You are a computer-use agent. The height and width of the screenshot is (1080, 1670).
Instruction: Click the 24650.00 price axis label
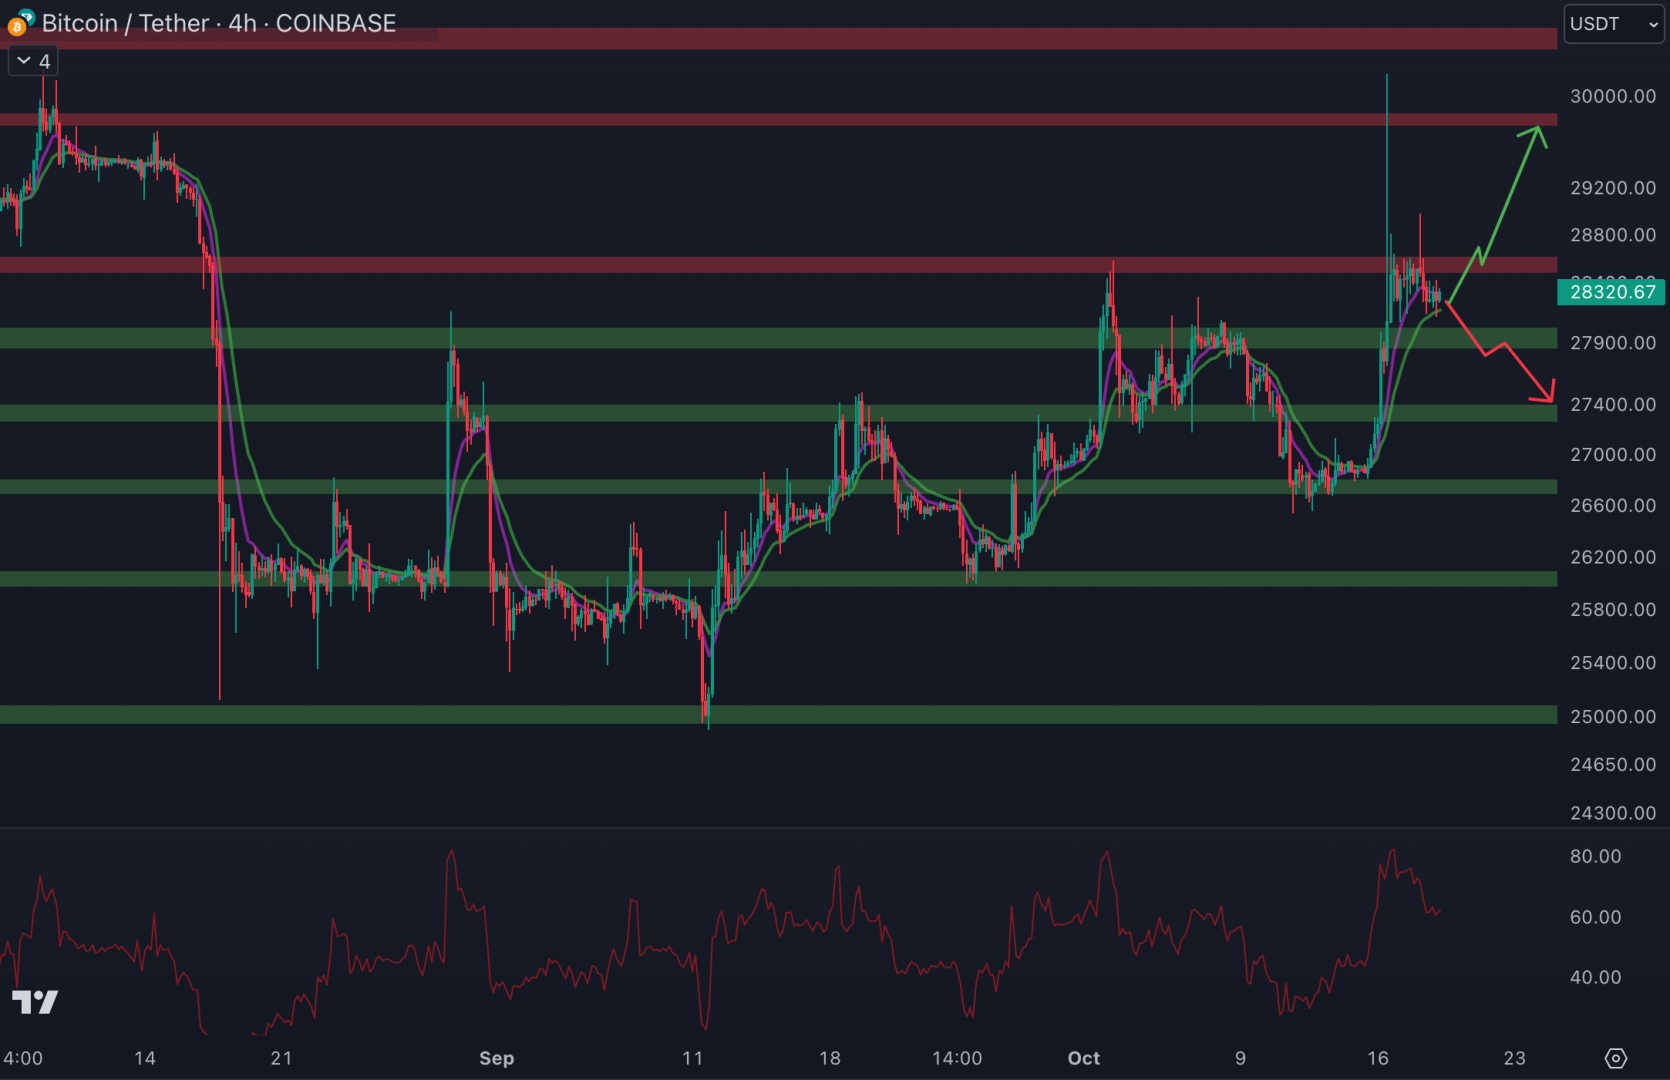[1613, 765]
